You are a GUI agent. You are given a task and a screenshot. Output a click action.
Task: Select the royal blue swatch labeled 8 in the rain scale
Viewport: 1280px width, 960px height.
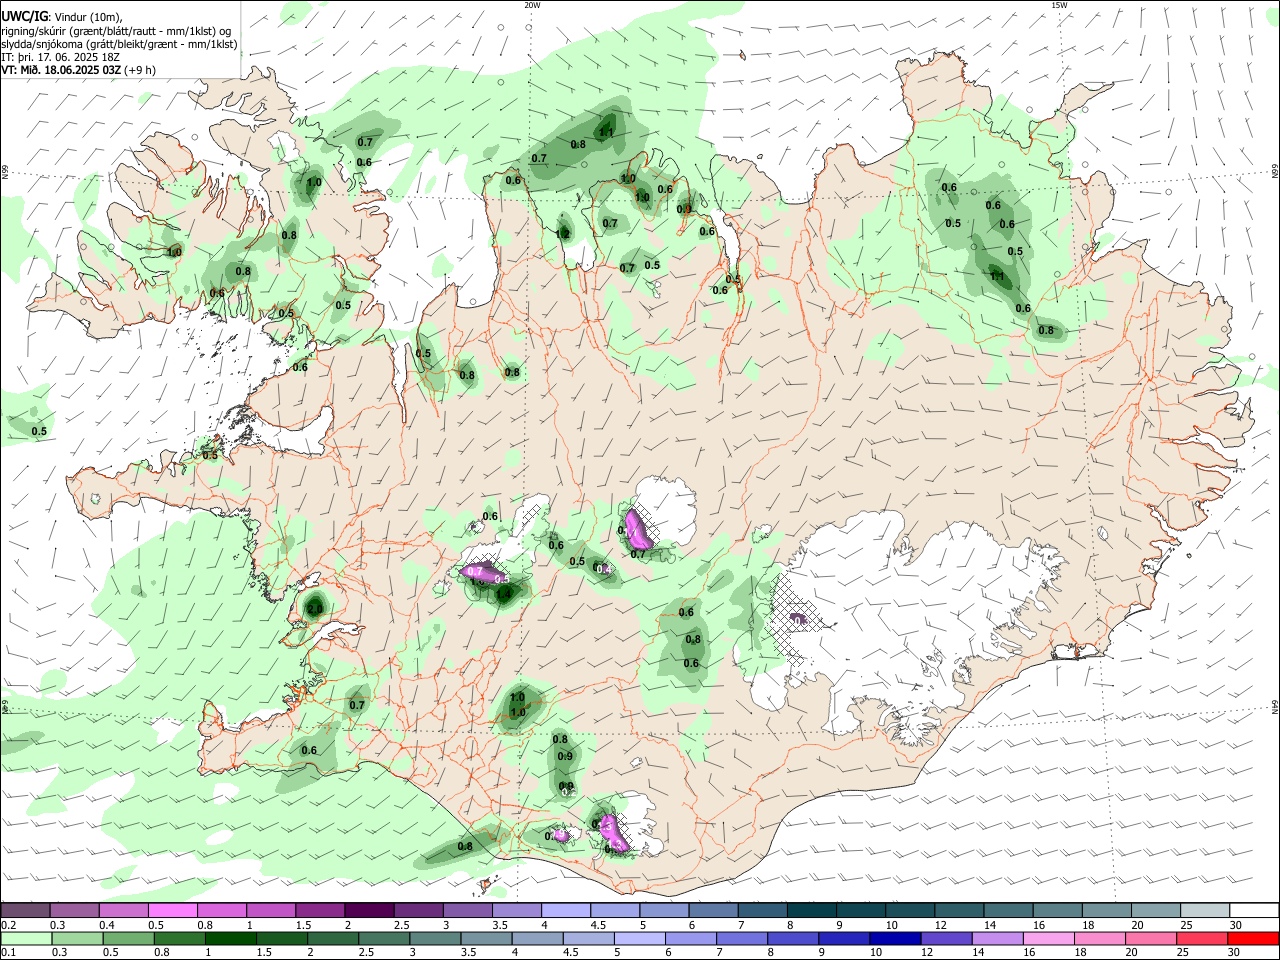(794, 939)
